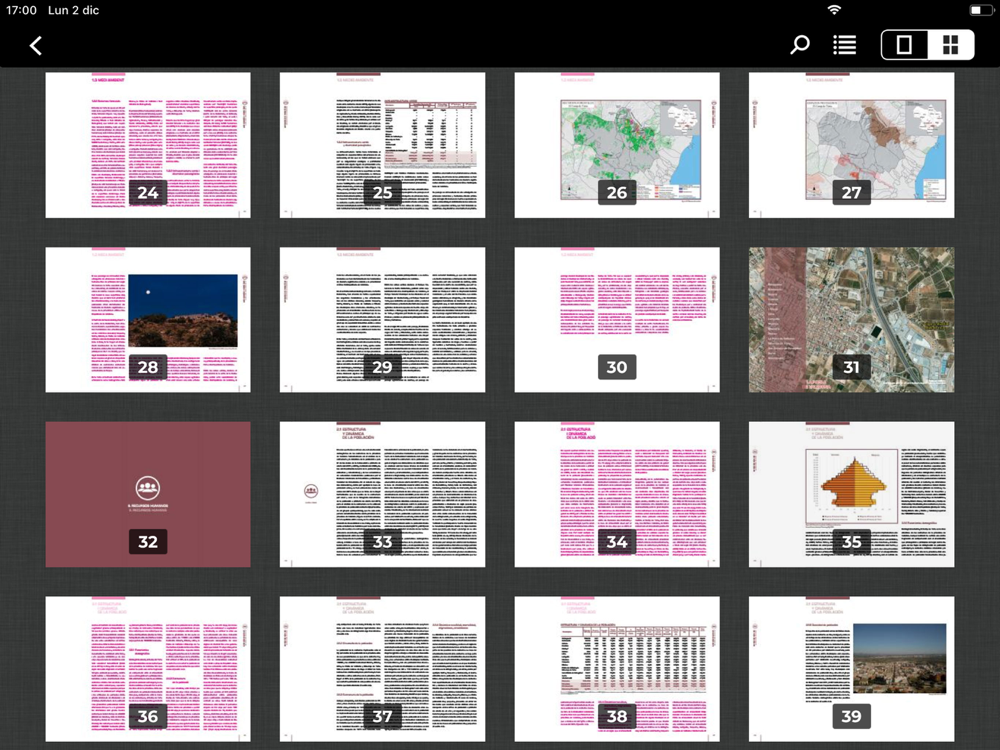1000x750 pixels.
Task: Open page 35 population pyramid thumbnail
Action: 851,494
